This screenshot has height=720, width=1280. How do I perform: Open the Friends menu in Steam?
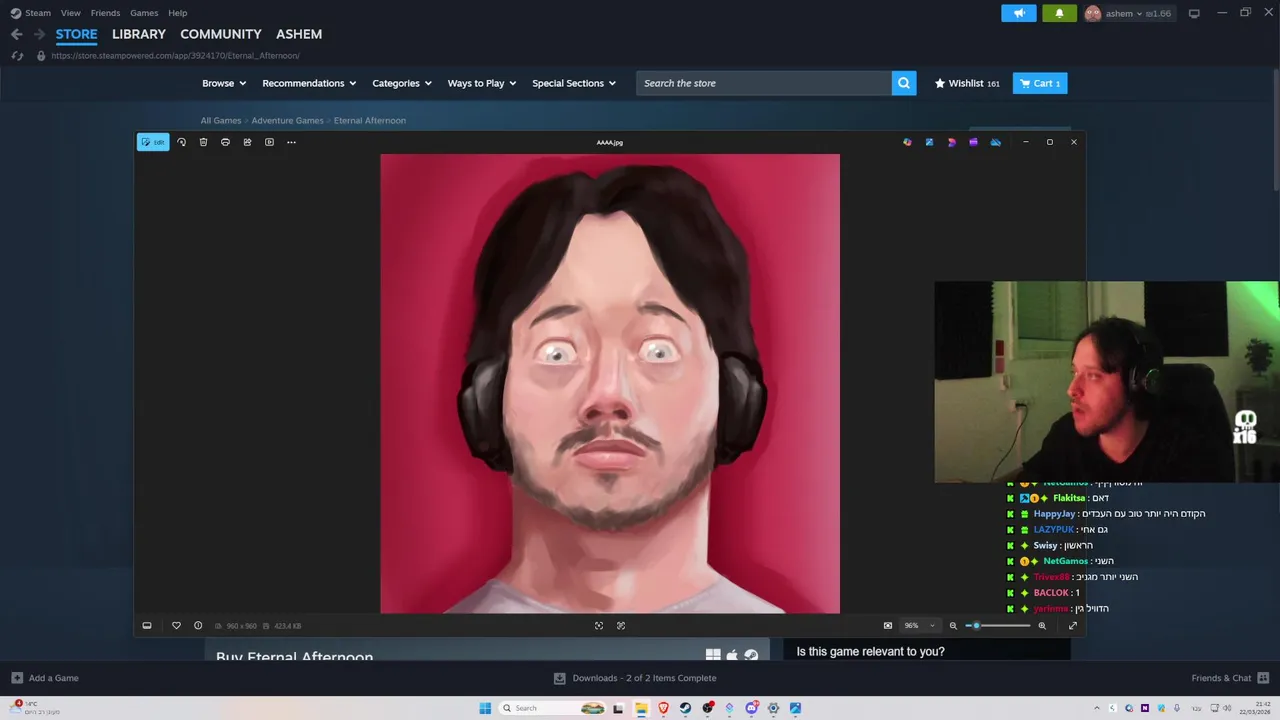pyautogui.click(x=105, y=13)
